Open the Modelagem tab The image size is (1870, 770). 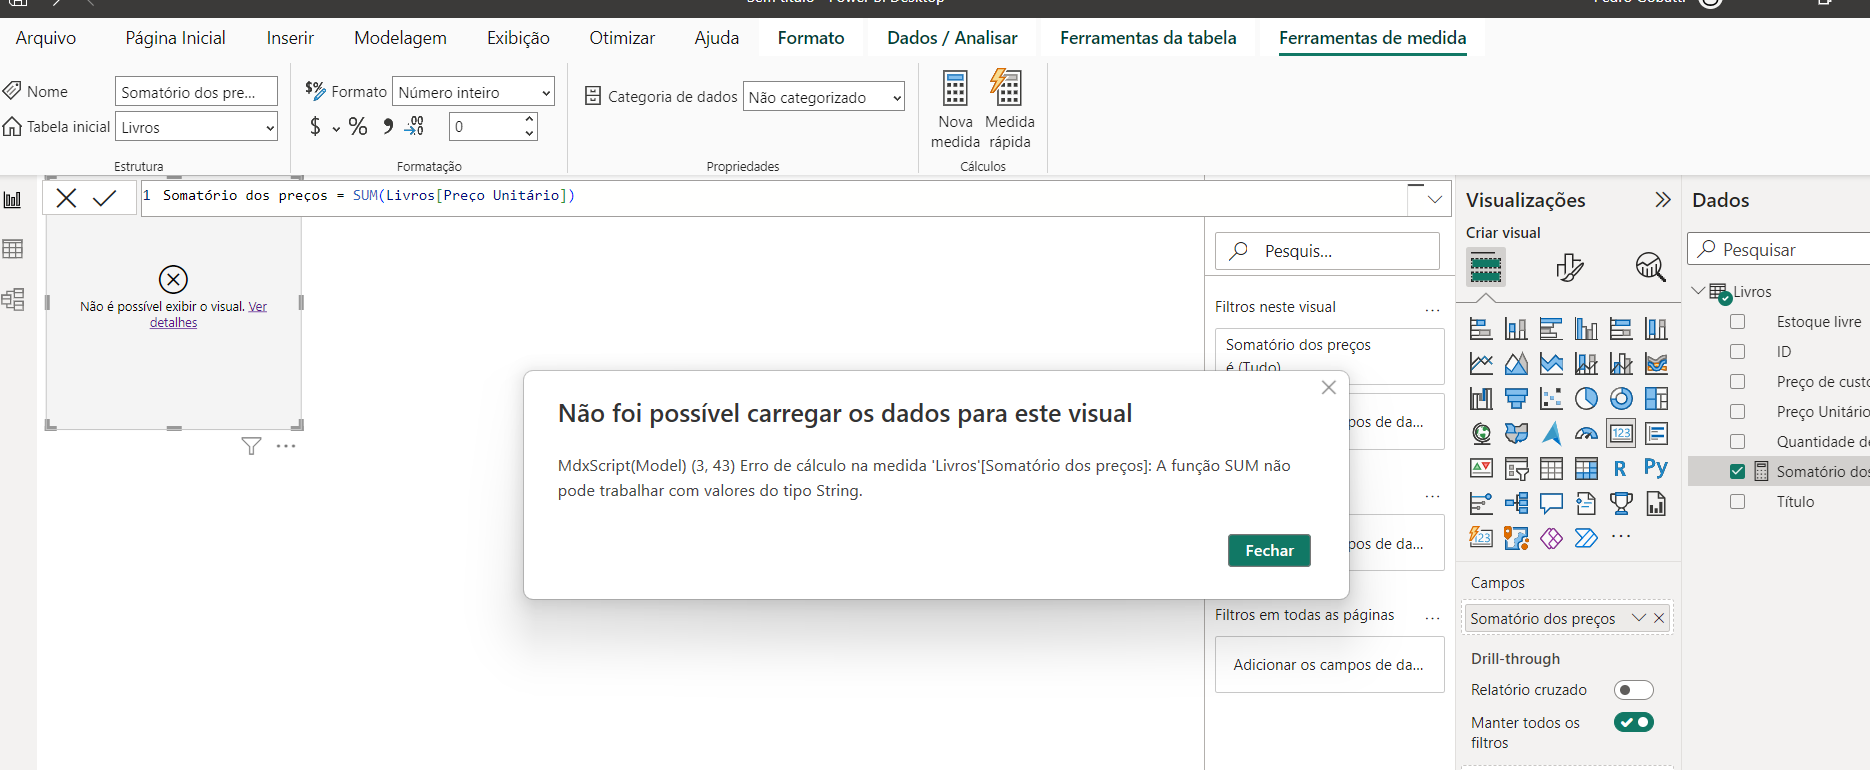(400, 38)
